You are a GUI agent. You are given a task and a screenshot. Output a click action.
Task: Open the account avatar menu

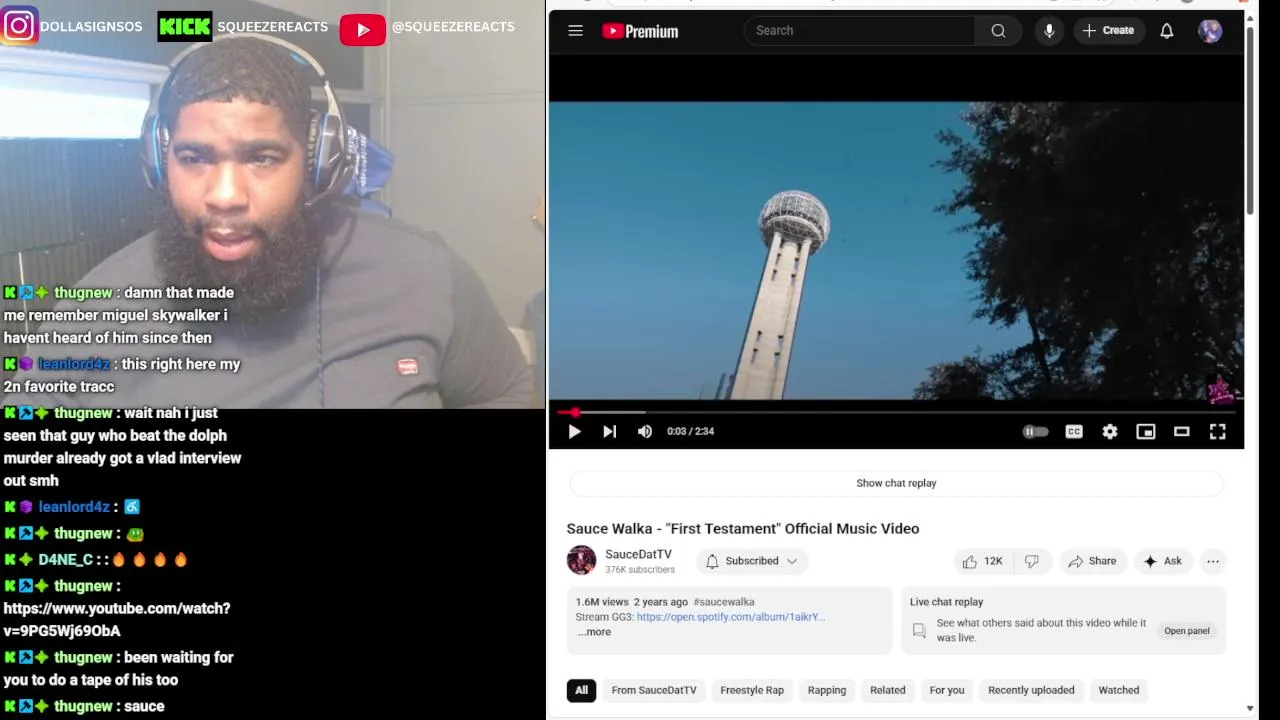click(x=1210, y=31)
